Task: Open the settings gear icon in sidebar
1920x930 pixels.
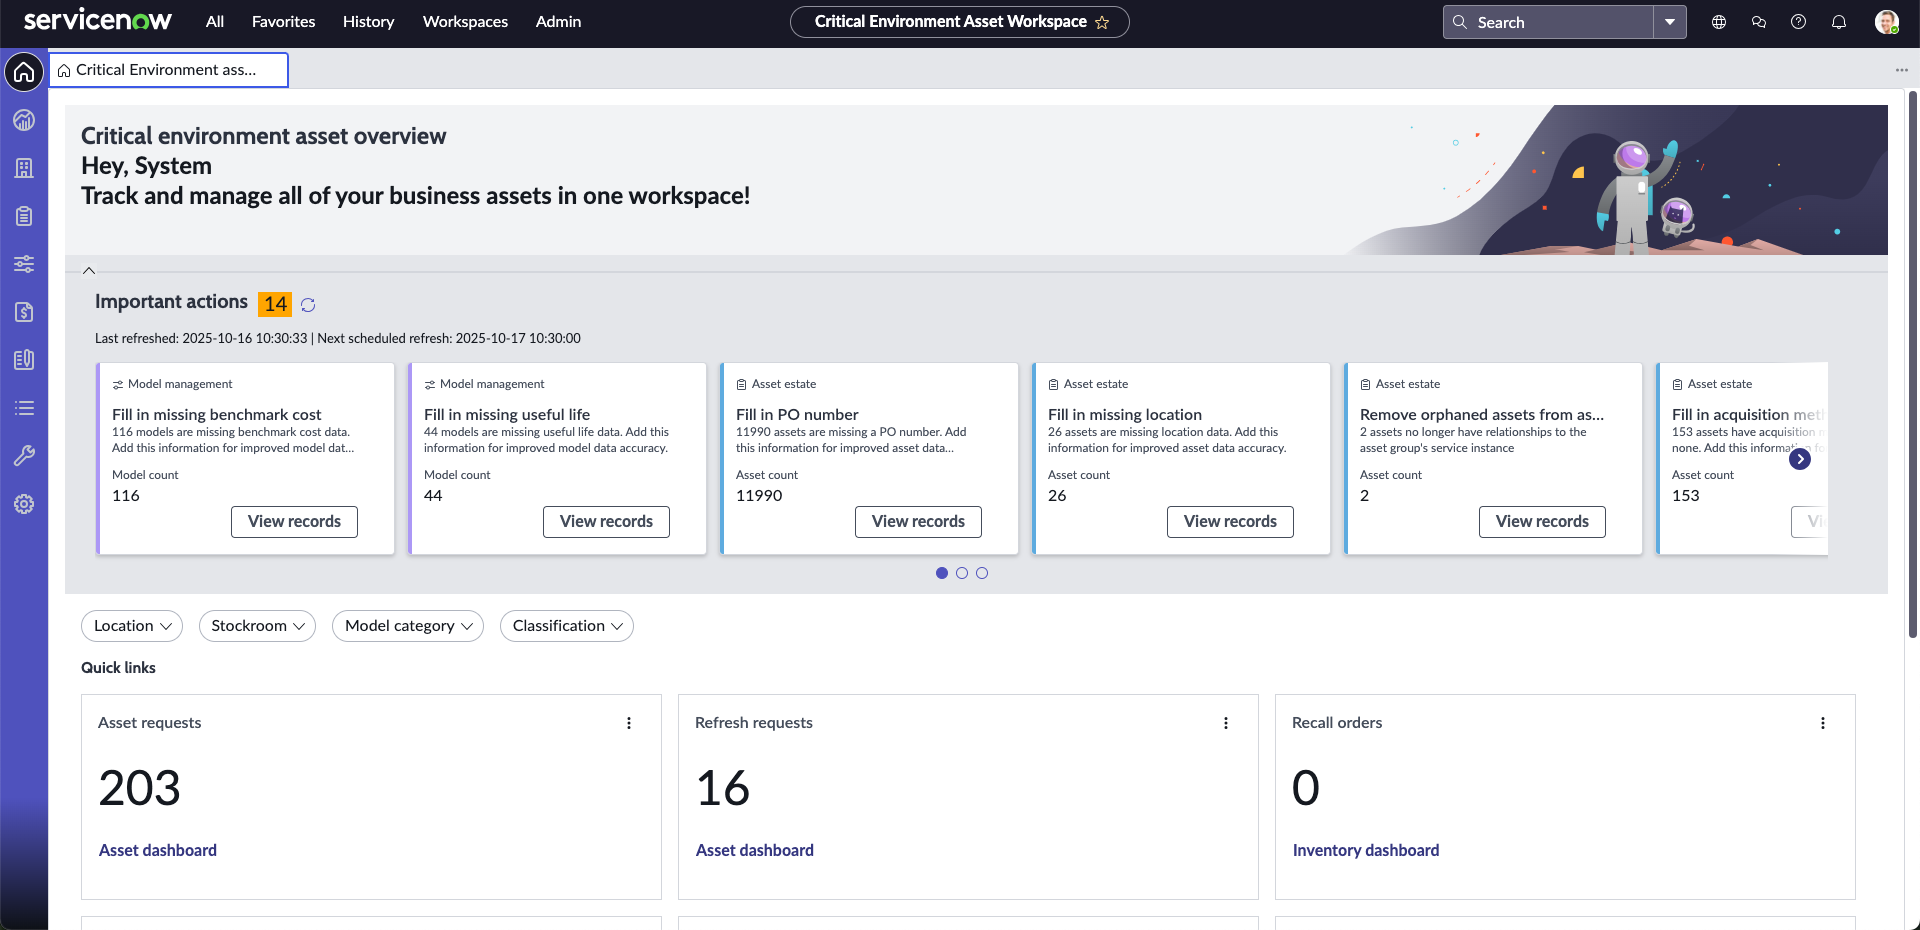Action: (24, 504)
